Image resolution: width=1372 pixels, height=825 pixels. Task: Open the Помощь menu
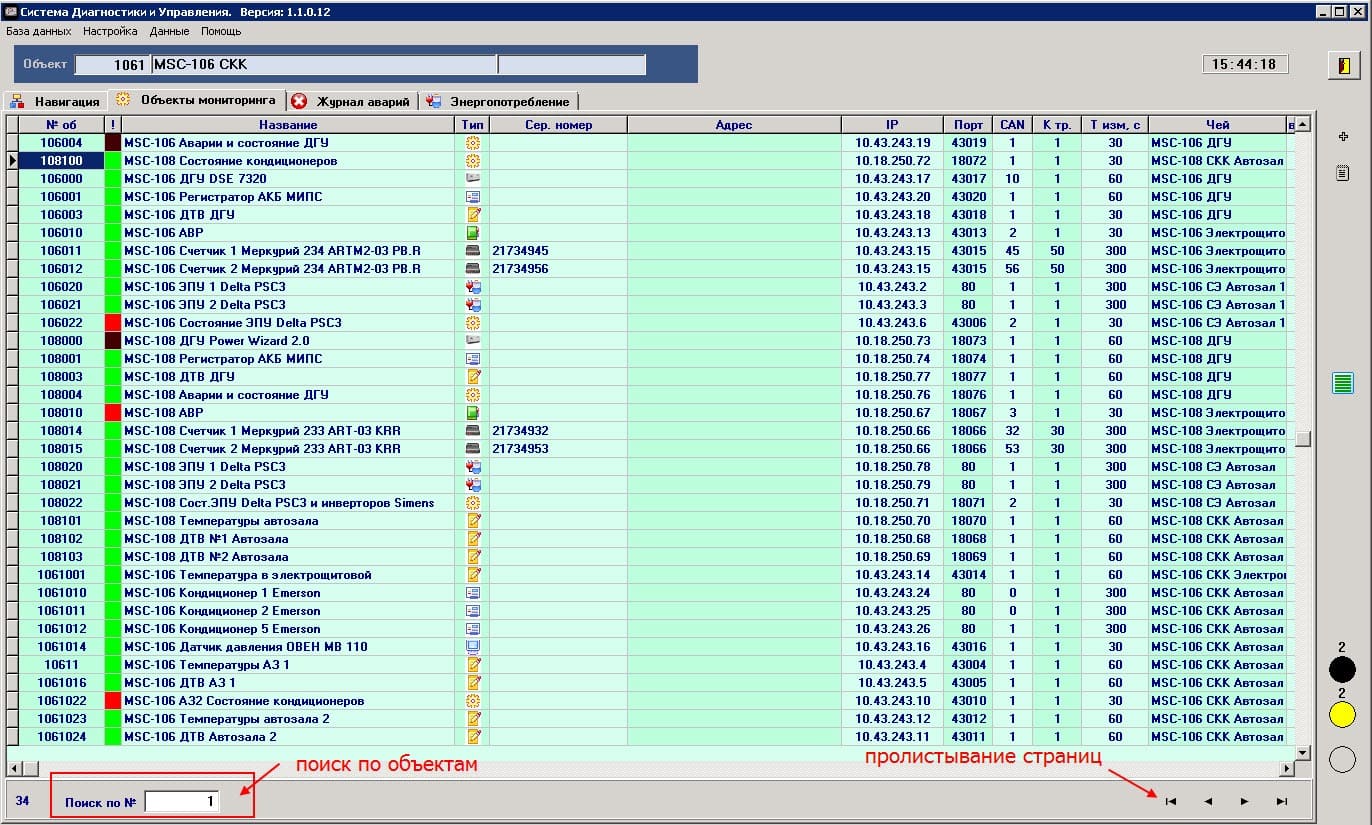coord(221,31)
